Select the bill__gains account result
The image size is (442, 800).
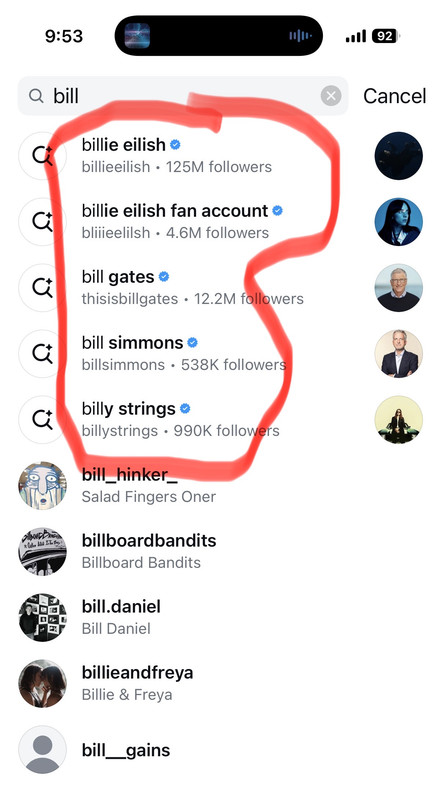tap(221, 749)
